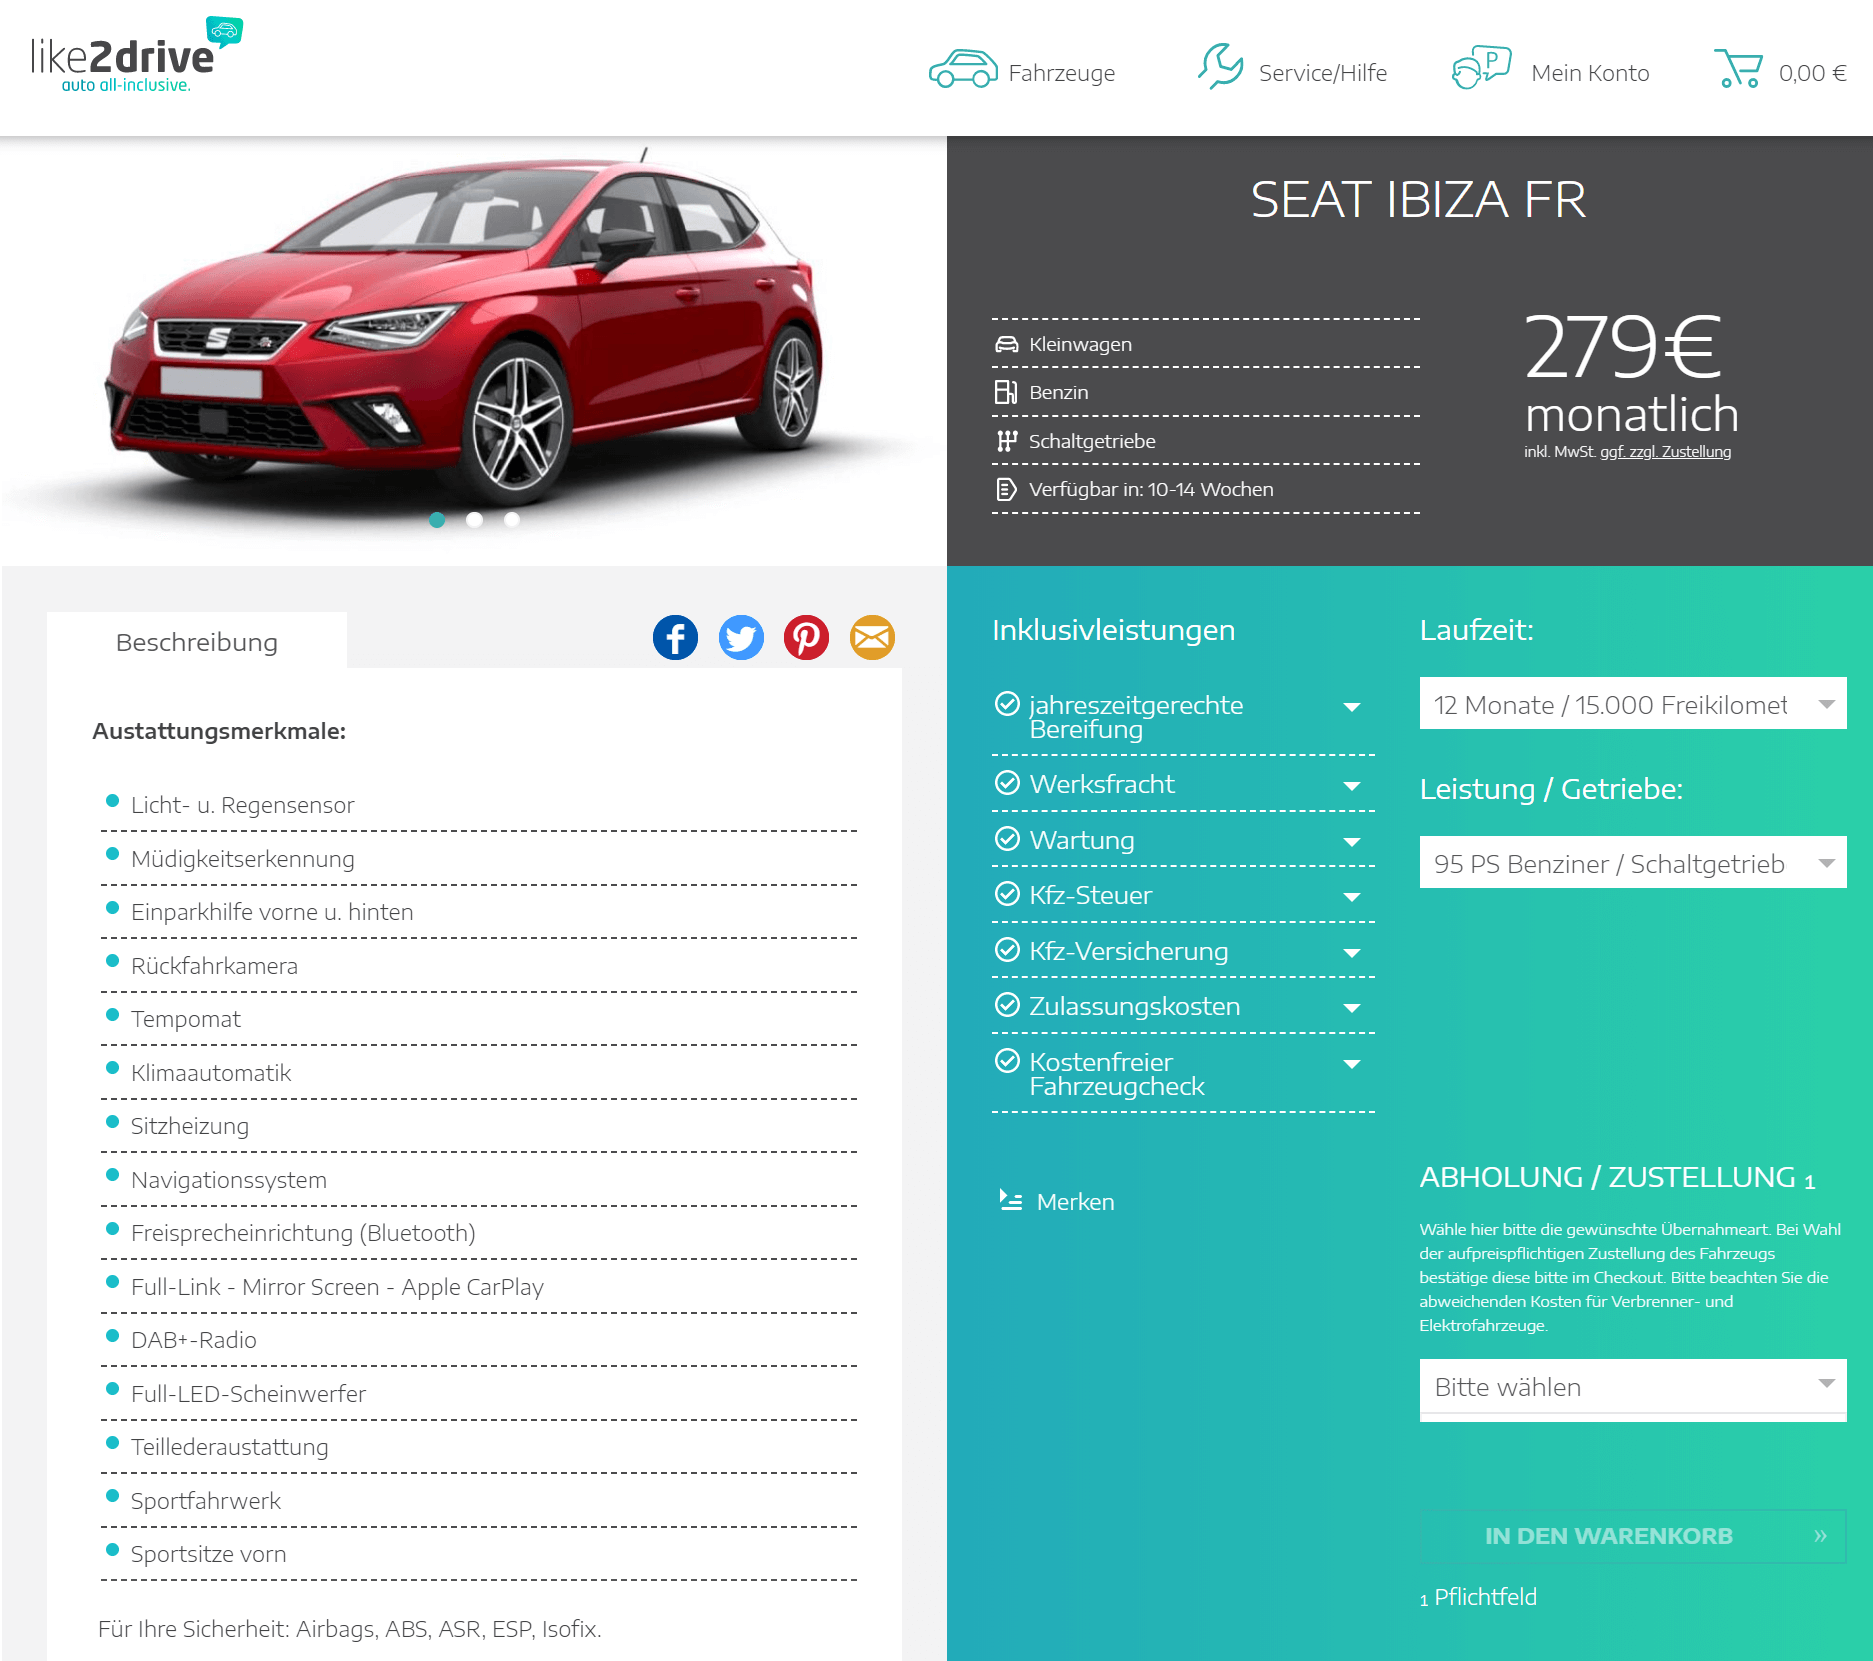
Task: Open the Mein Konto menu
Action: [1590, 73]
